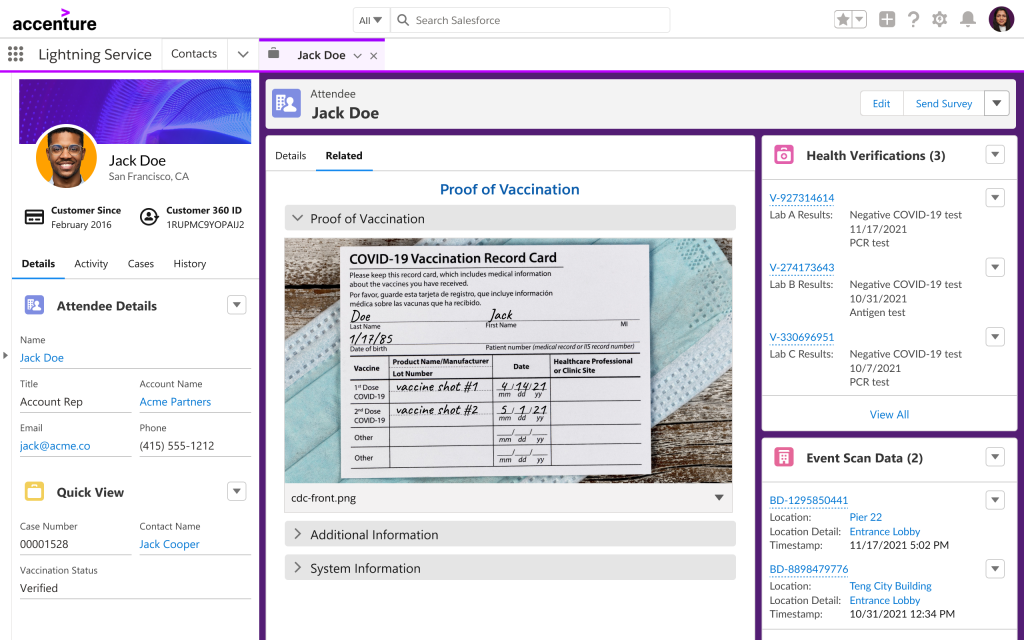Click the global actions plus icon

click(x=887, y=19)
